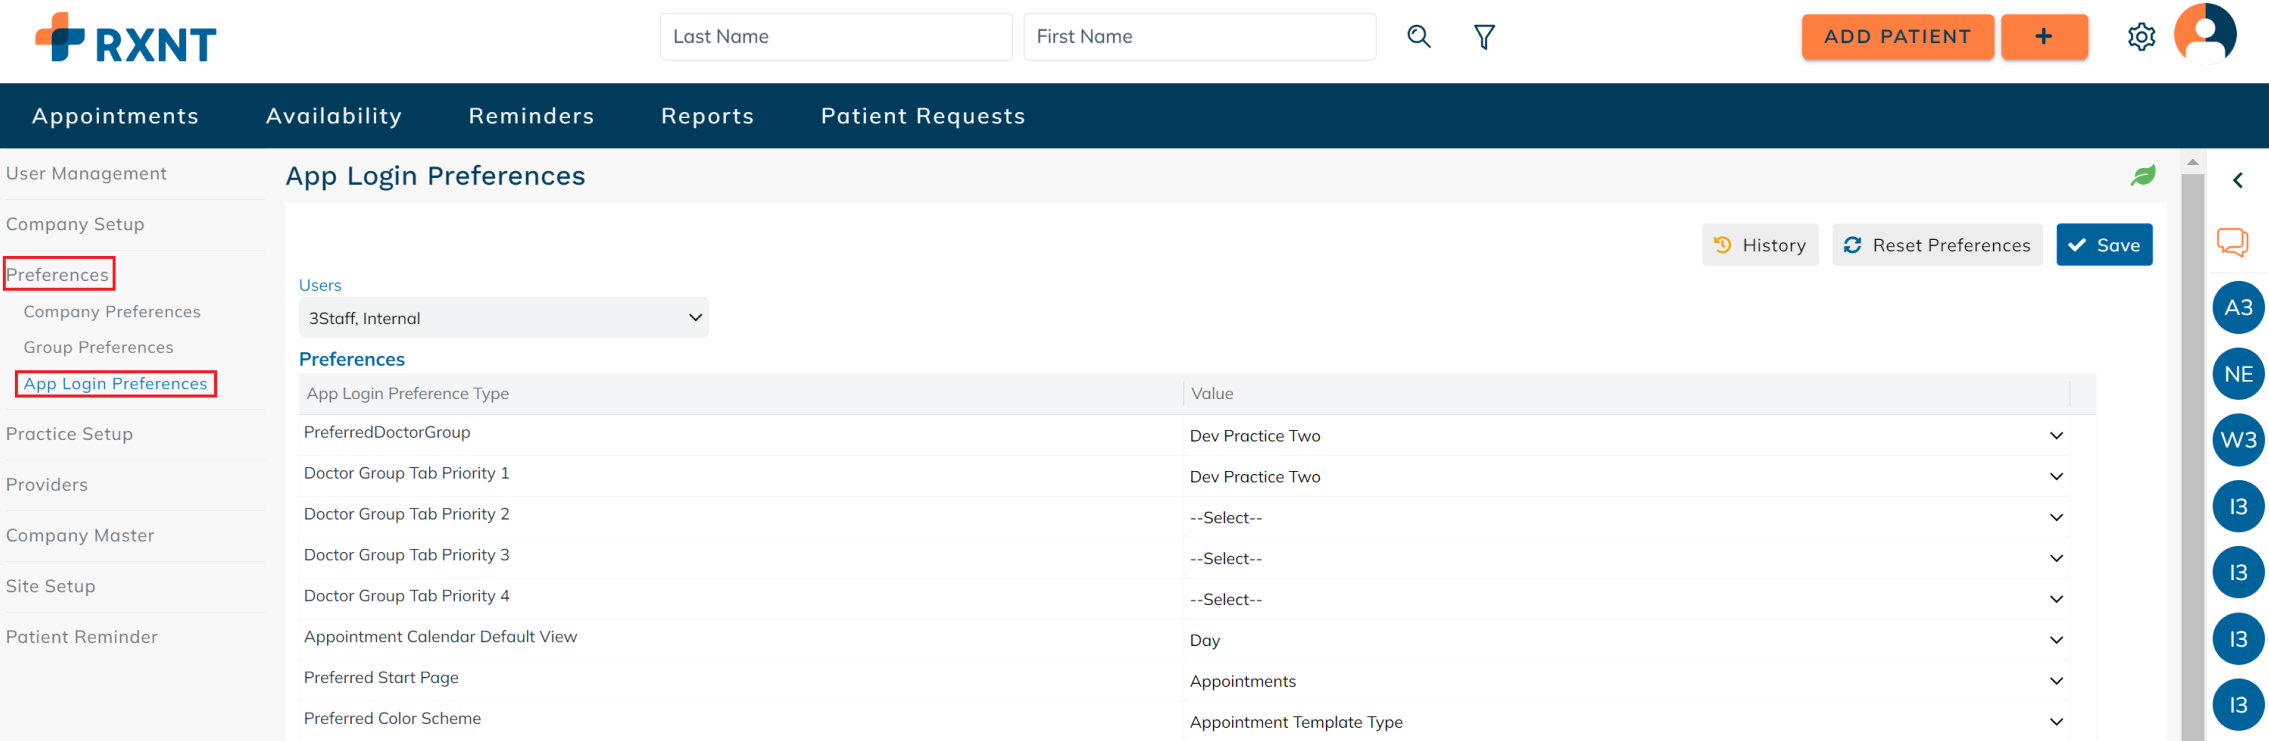The height and width of the screenshot is (741, 2269).
Task: Click the First Name search field
Action: point(1199,37)
